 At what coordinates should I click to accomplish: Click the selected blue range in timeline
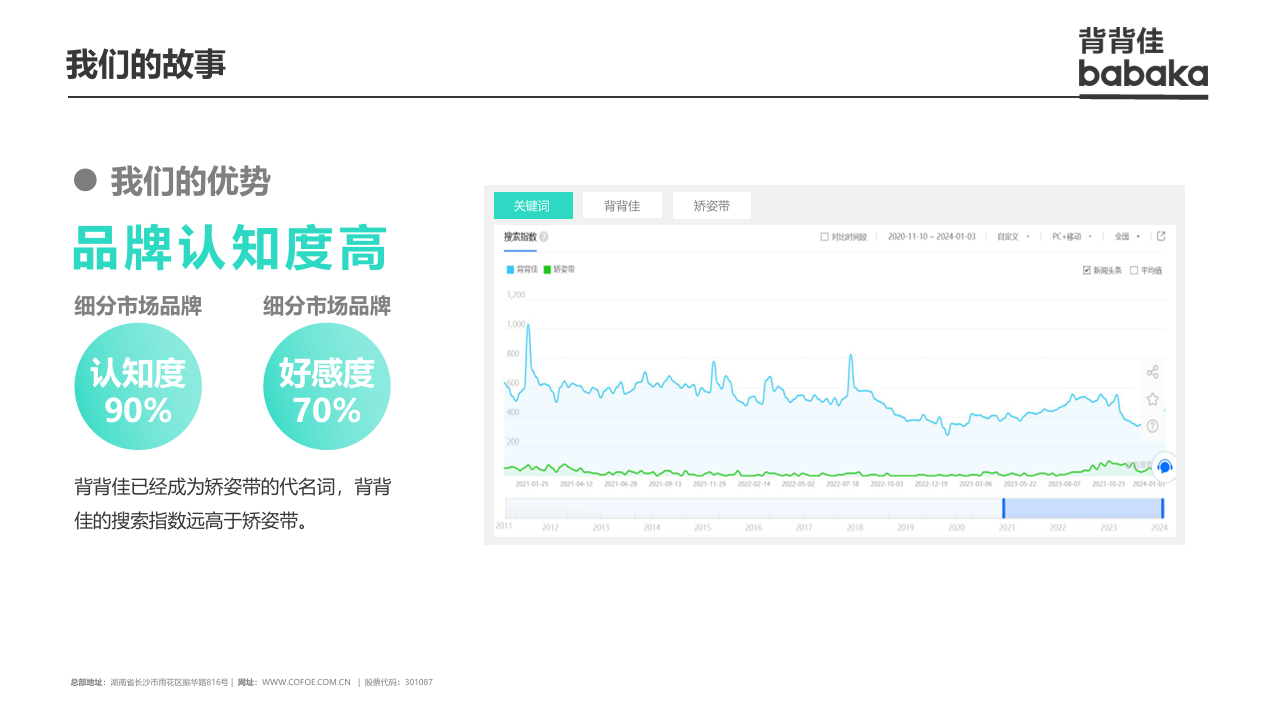click(1083, 508)
